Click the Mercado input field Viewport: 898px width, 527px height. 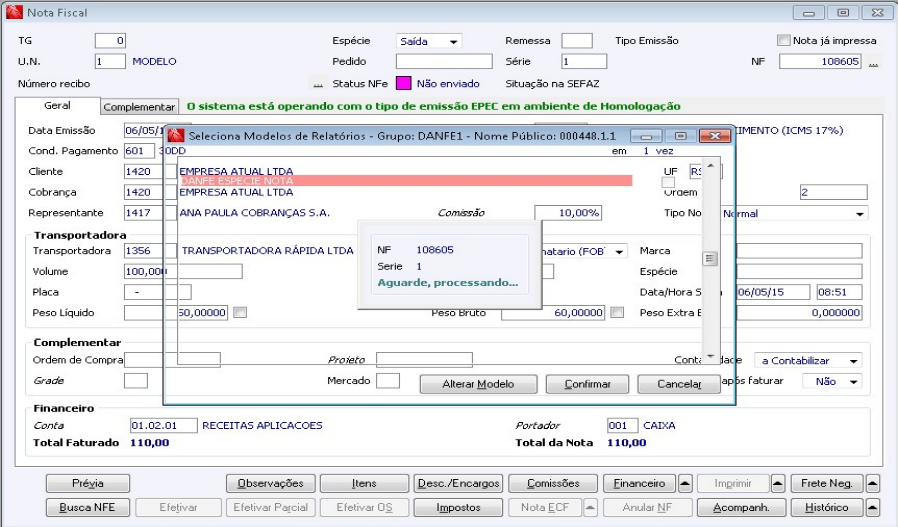[388, 380]
